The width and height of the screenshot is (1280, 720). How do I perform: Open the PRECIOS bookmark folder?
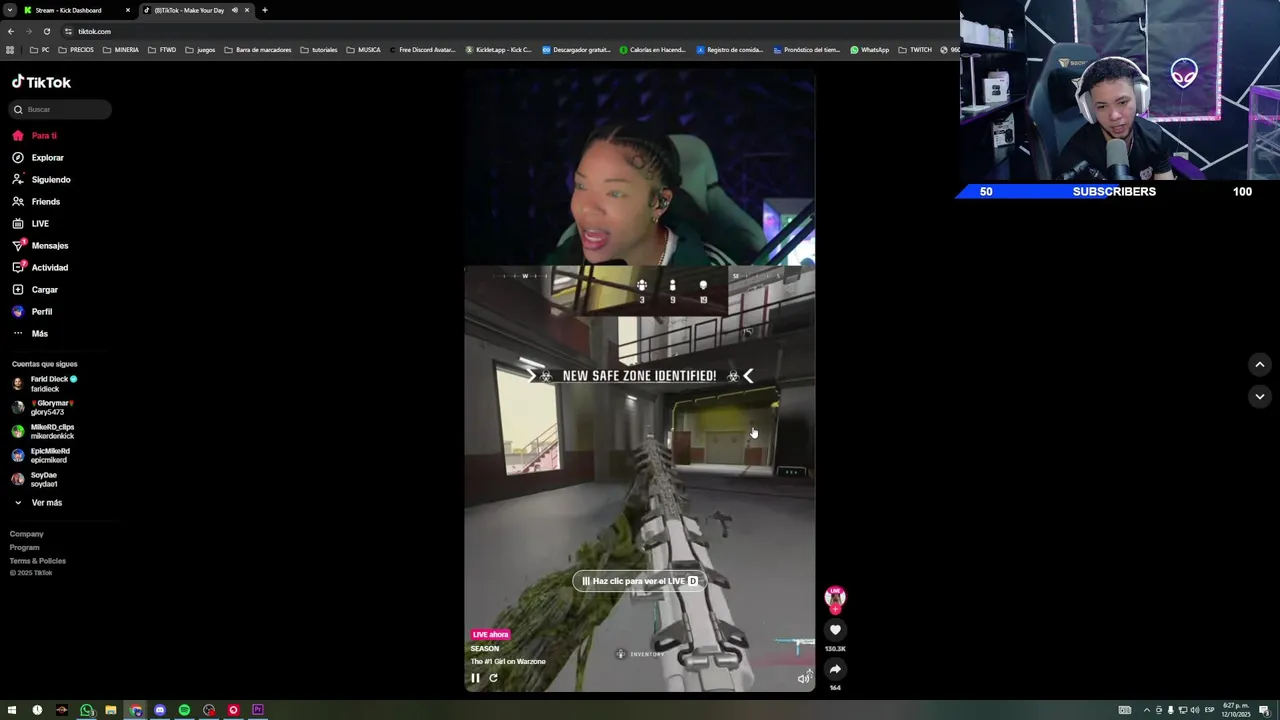(75, 49)
